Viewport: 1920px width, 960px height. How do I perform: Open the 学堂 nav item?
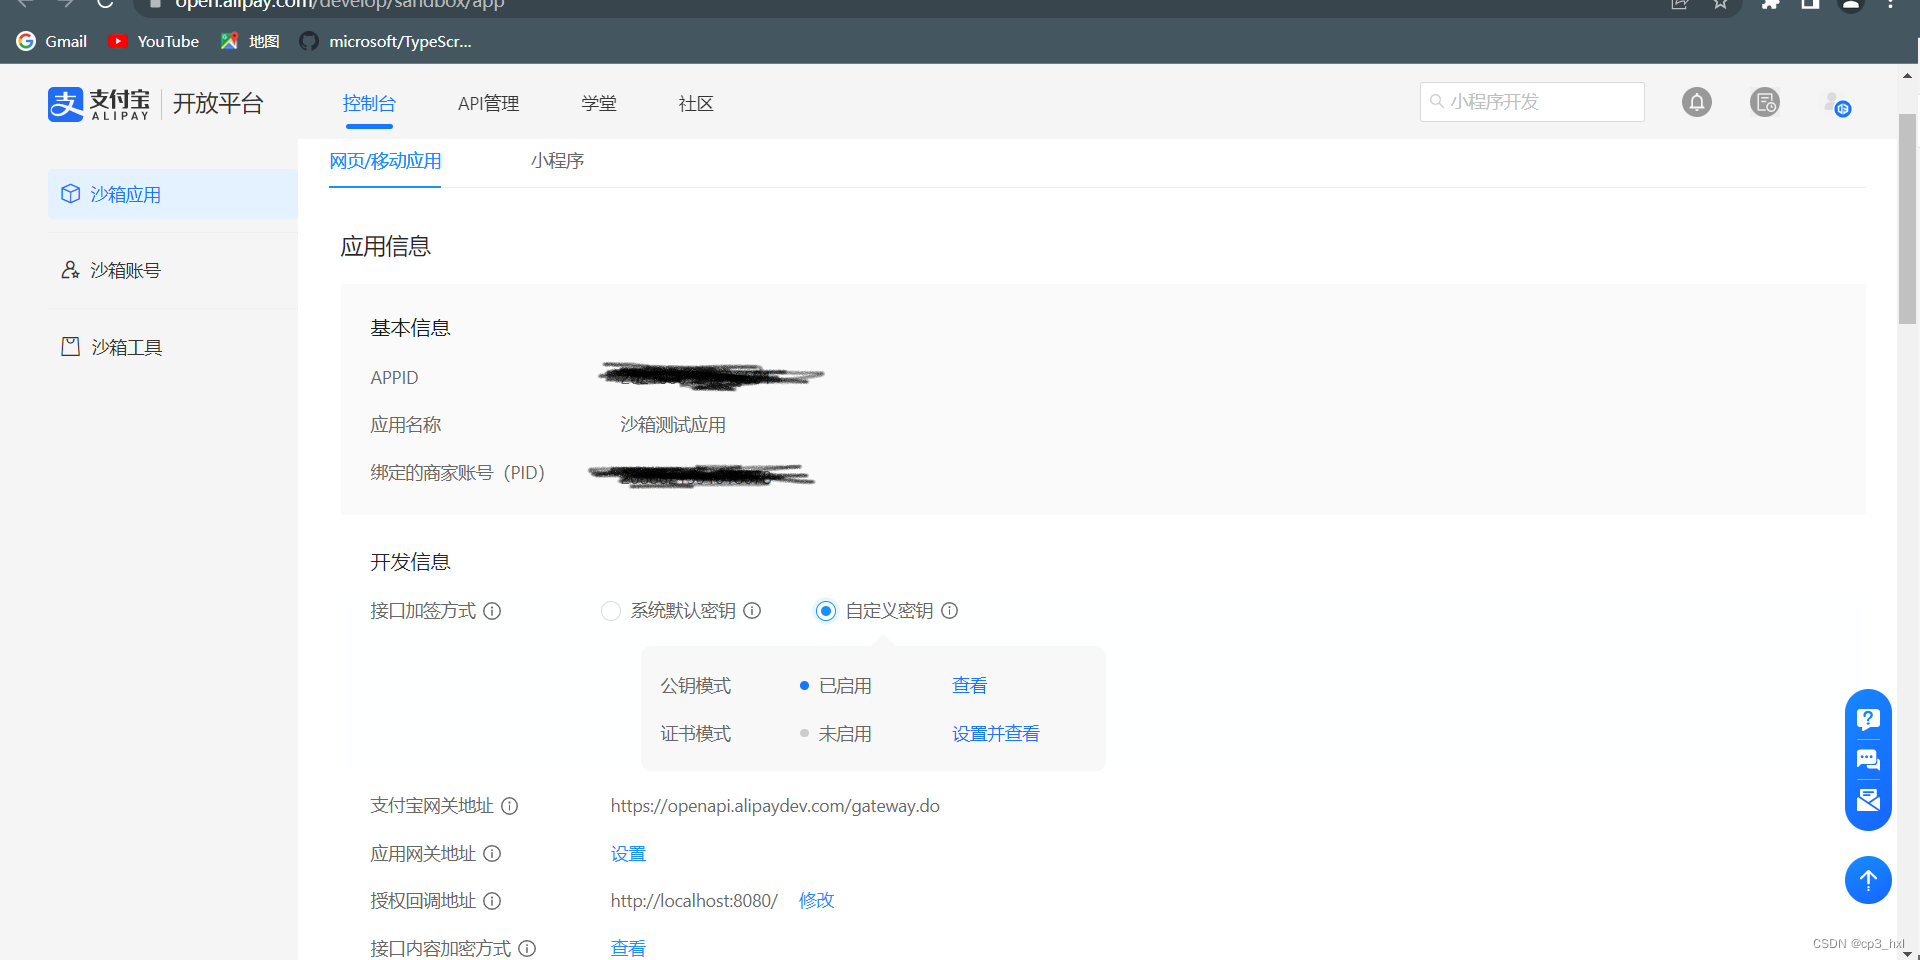pos(599,104)
